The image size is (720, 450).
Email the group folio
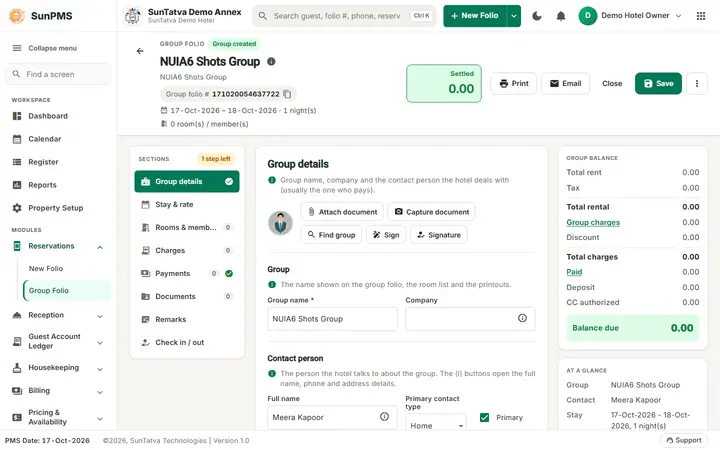tap(565, 84)
